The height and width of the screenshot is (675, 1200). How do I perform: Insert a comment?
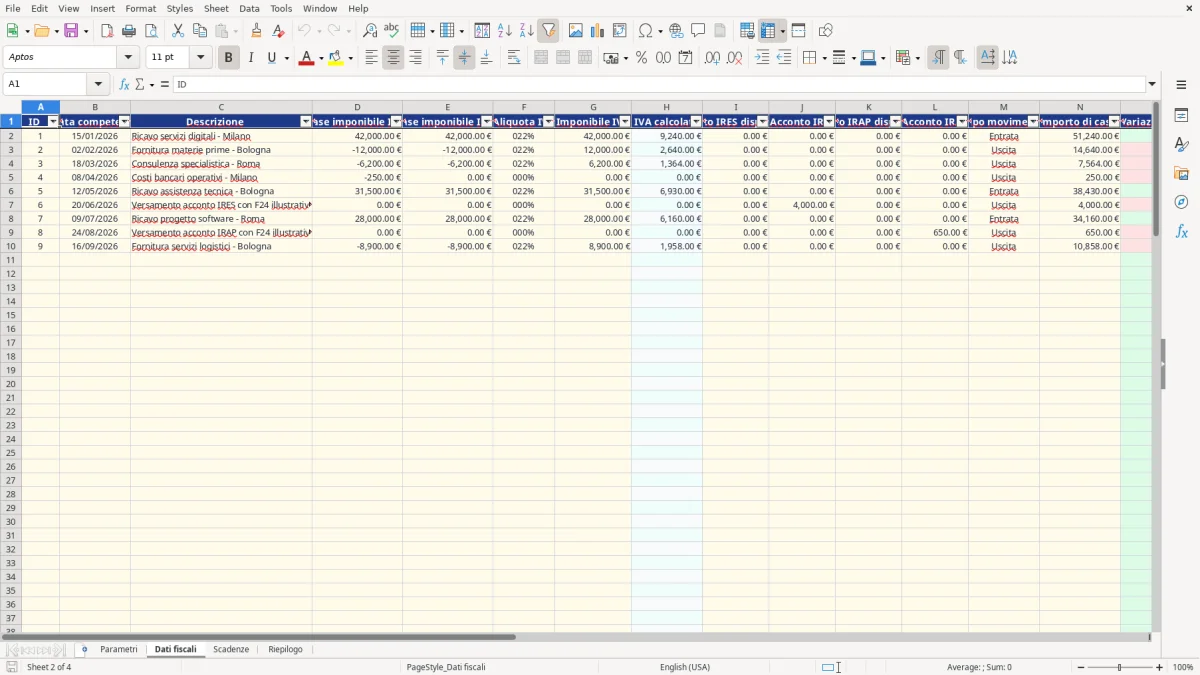click(699, 31)
